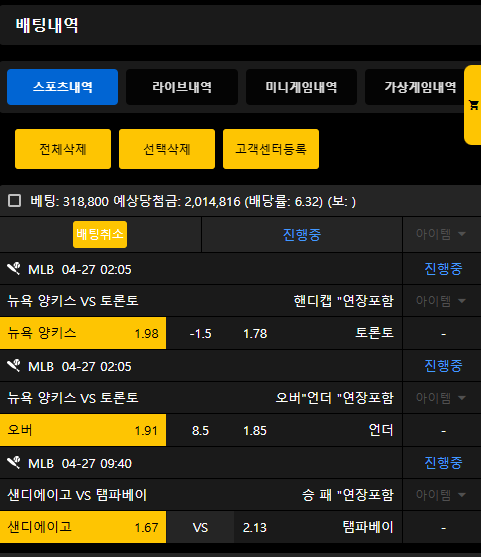This screenshot has width=481, height=557.
Task: Switch to the 미니게임내역 tab
Action: (x=301, y=87)
